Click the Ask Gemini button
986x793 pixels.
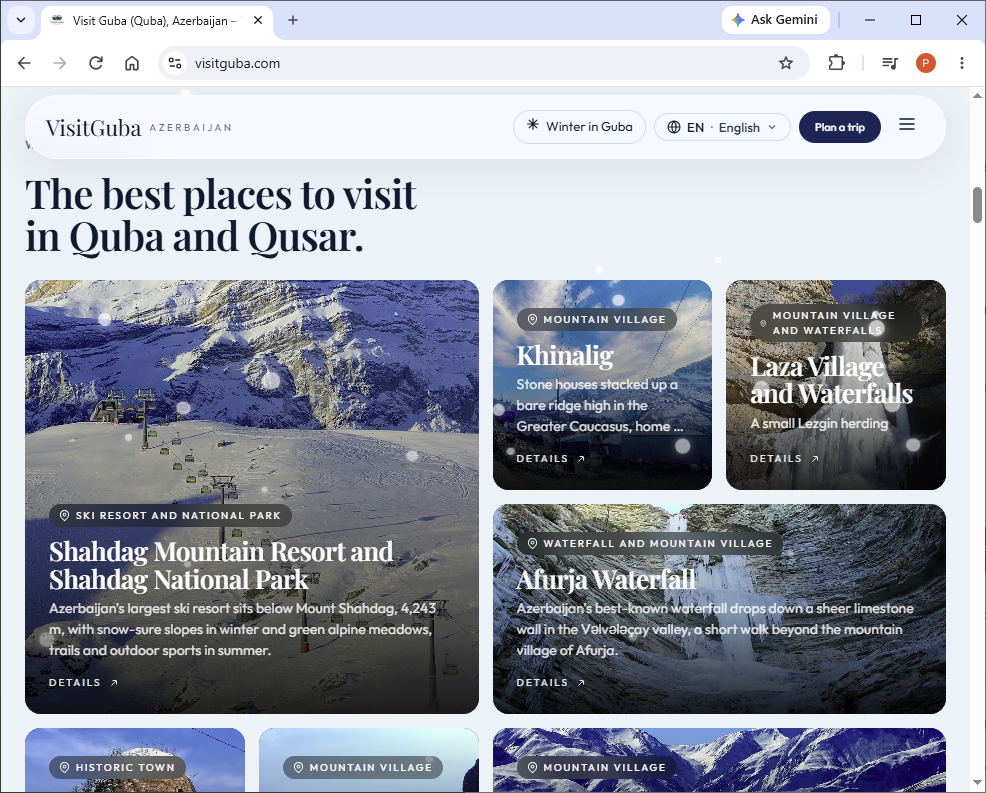775,20
